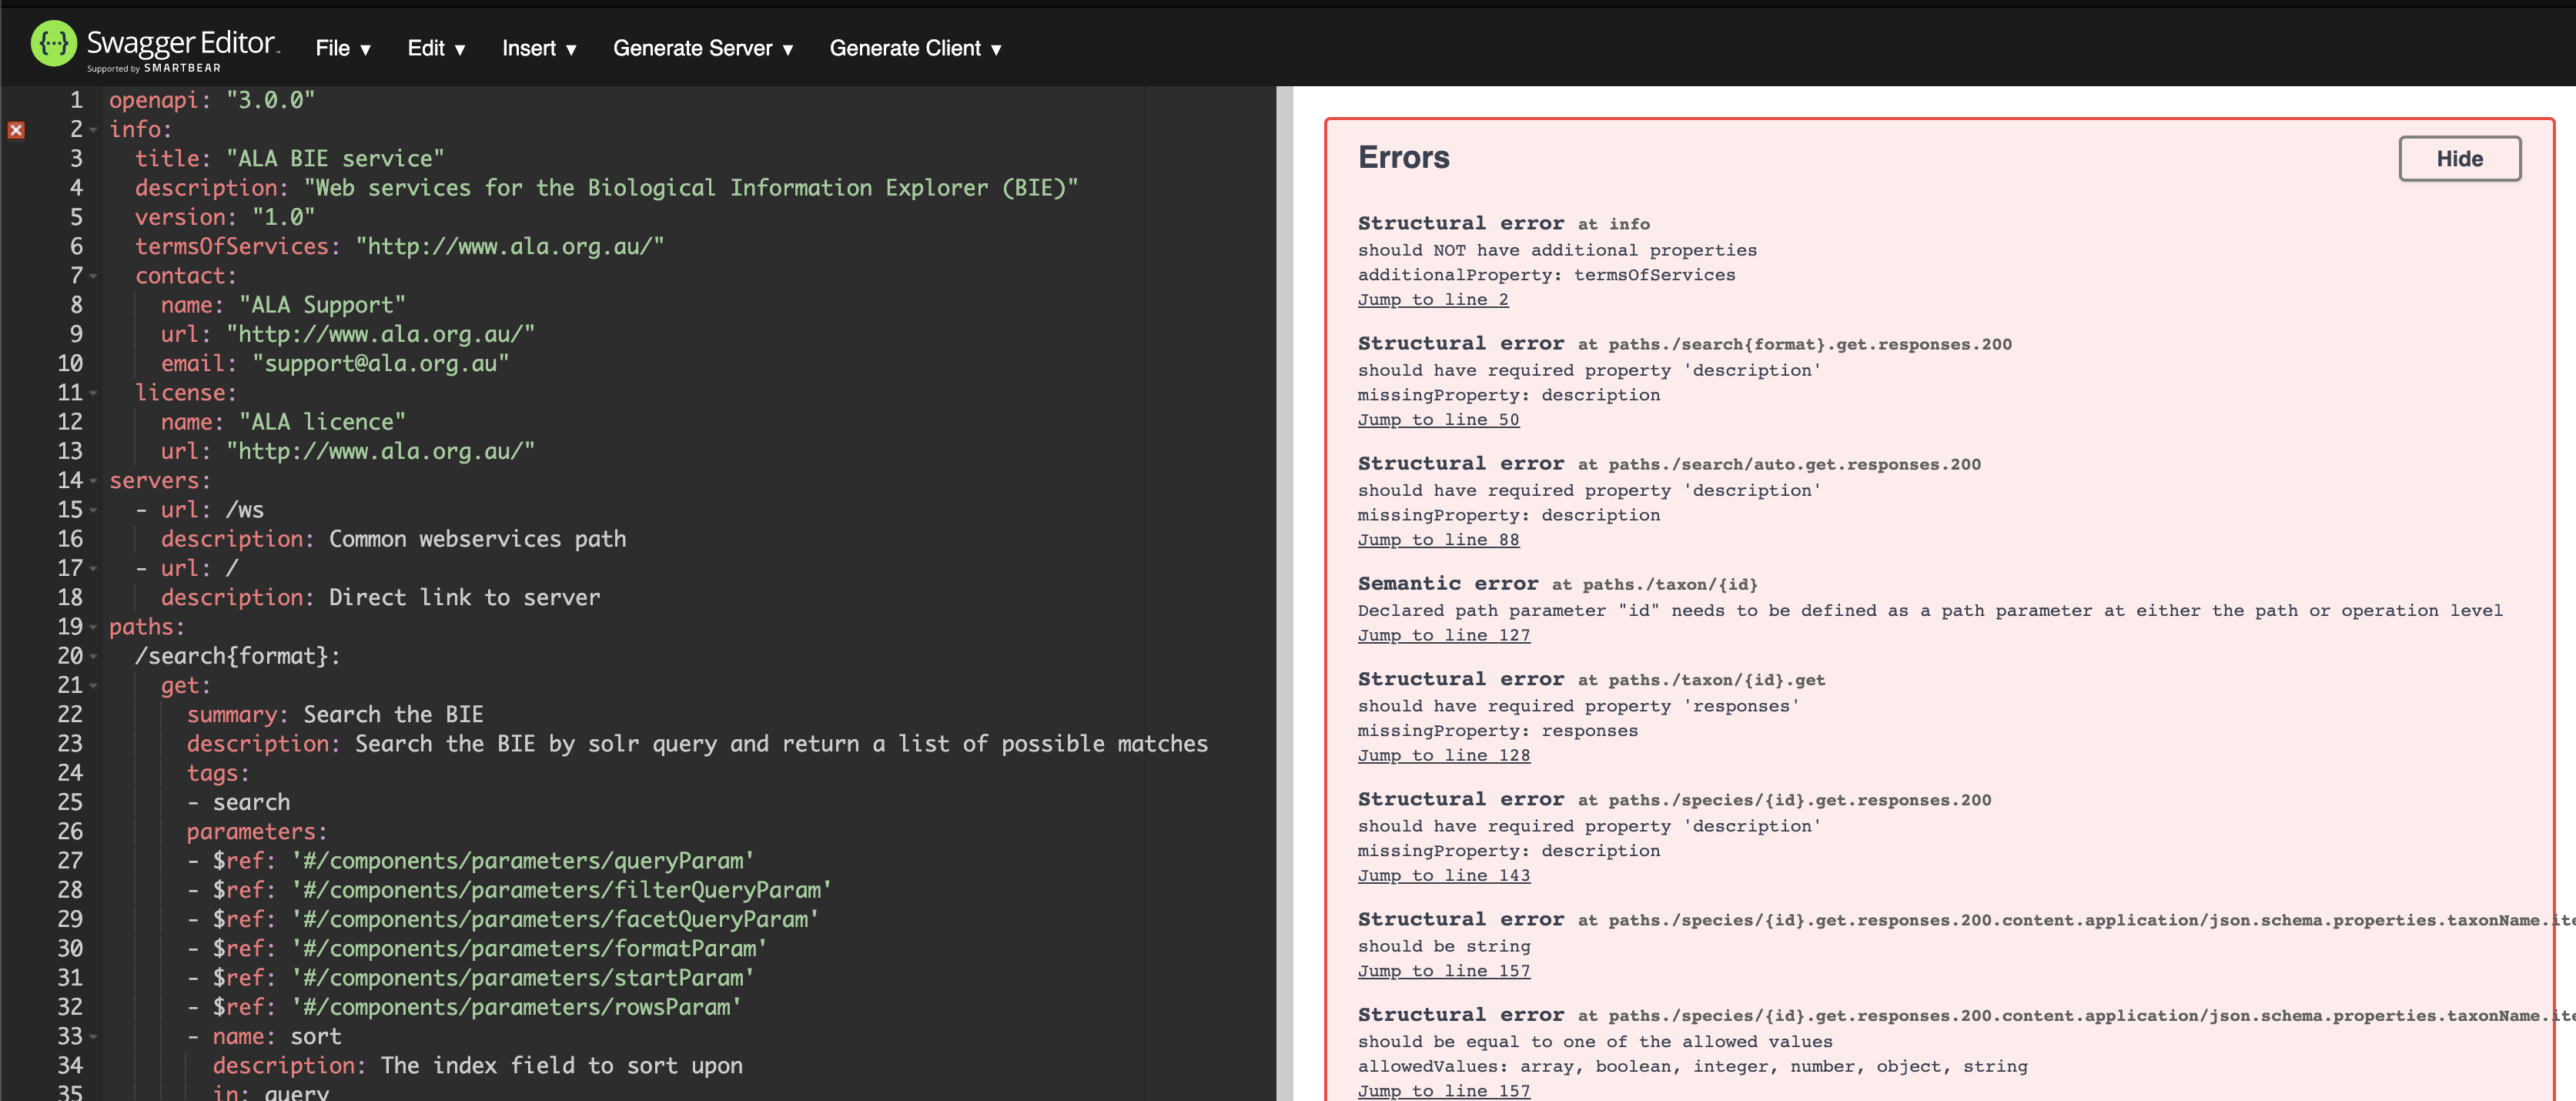Open the Insert menu
Image resolution: width=2576 pixels, height=1101 pixels.
tap(539, 47)
